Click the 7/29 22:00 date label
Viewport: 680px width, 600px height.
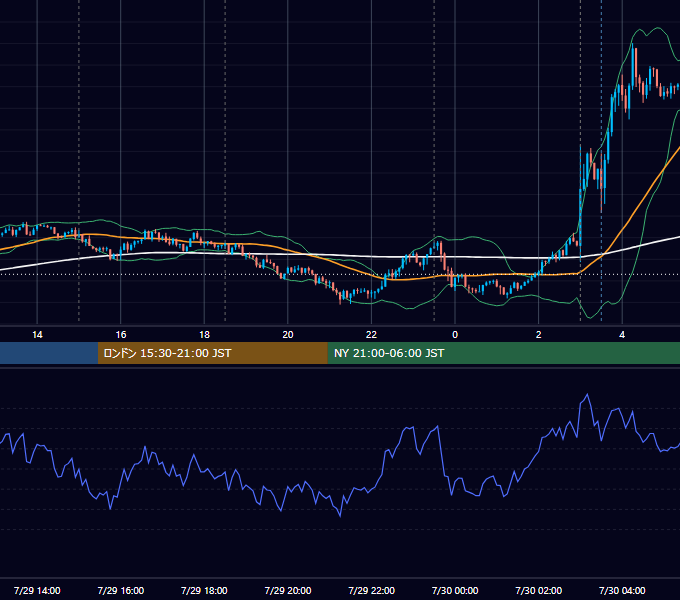[x=372, y=590]
